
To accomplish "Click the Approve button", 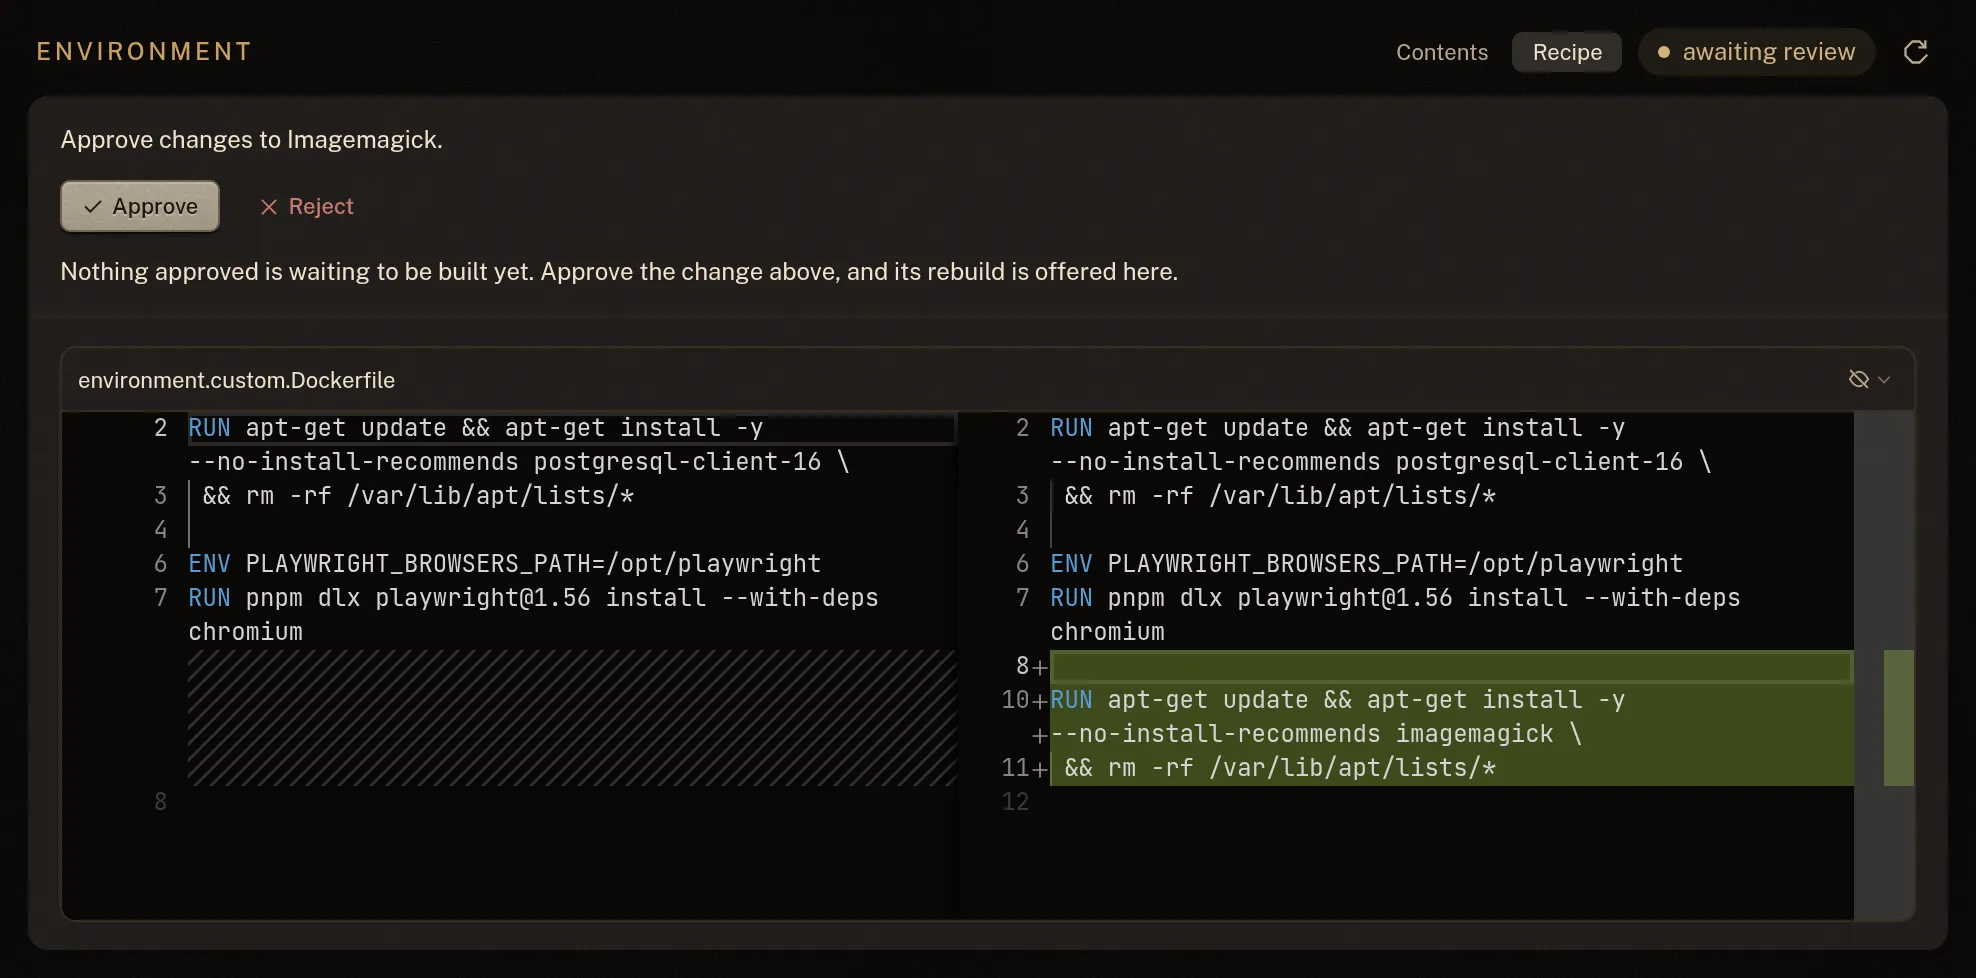I will [140, 206].
